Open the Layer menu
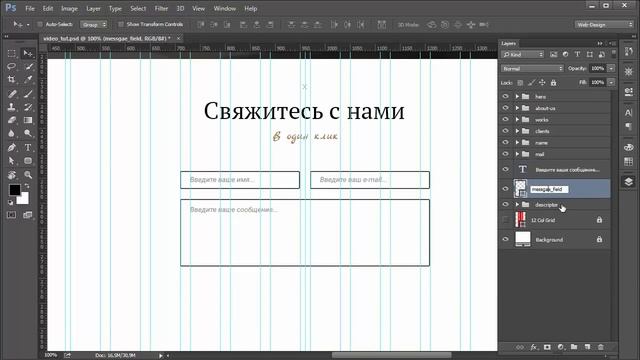 coord(93,8)
